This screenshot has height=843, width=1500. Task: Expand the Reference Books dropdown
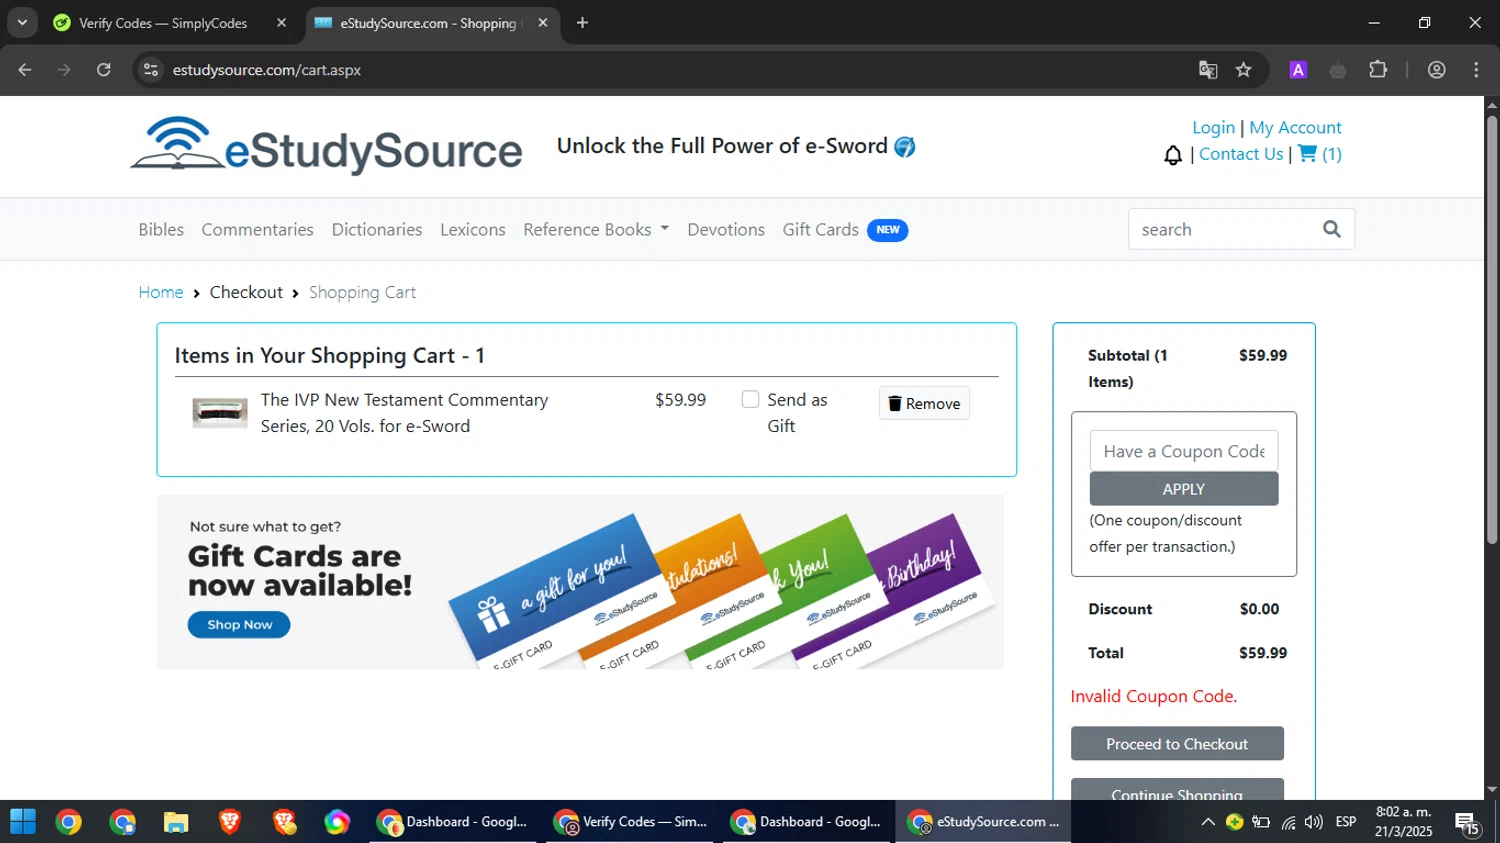(x=596, y=229)
